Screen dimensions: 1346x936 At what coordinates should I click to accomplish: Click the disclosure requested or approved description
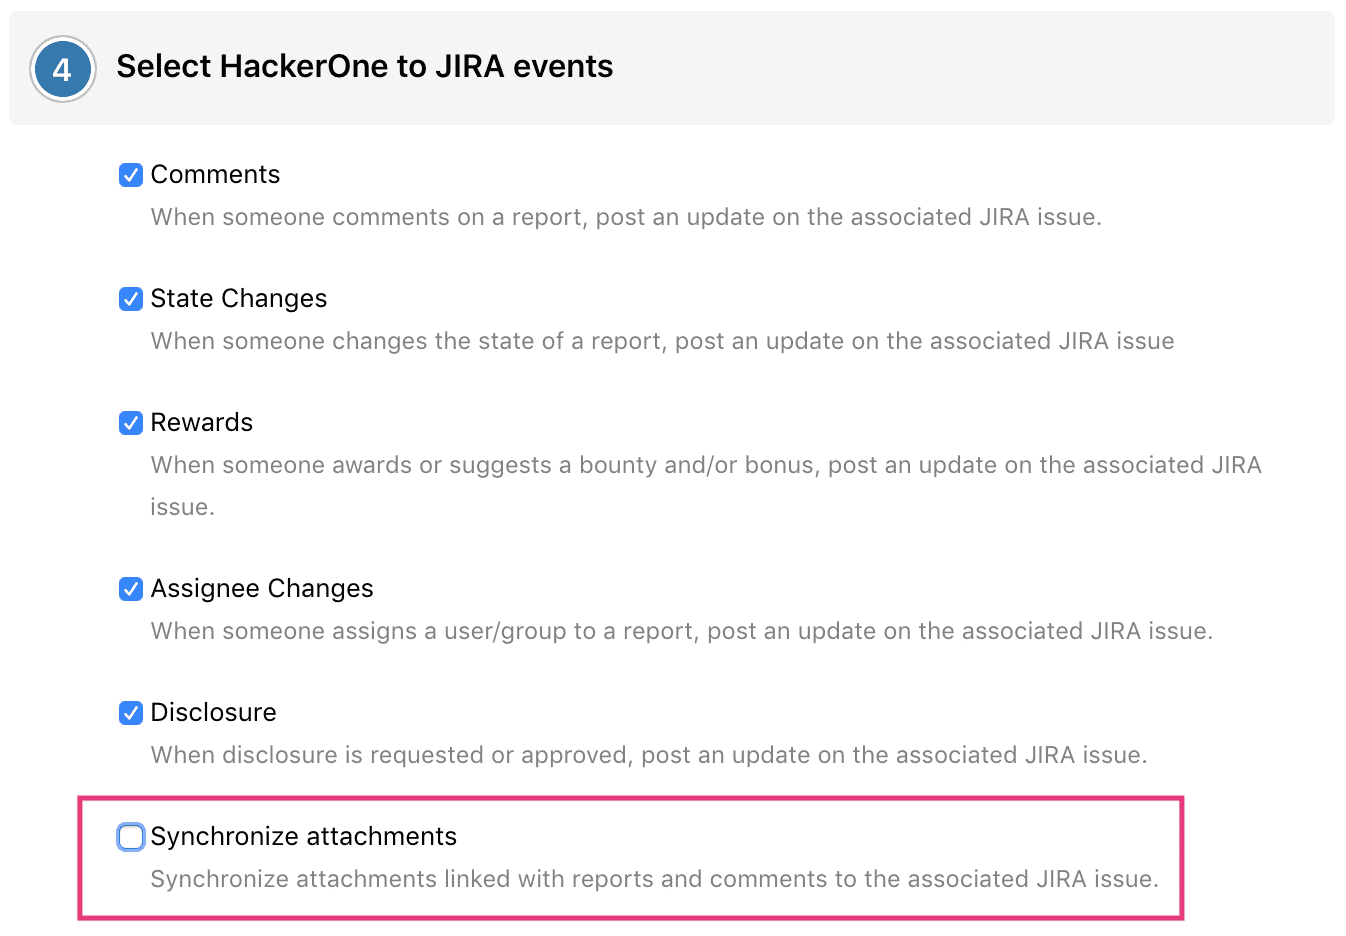pos(648,755)
